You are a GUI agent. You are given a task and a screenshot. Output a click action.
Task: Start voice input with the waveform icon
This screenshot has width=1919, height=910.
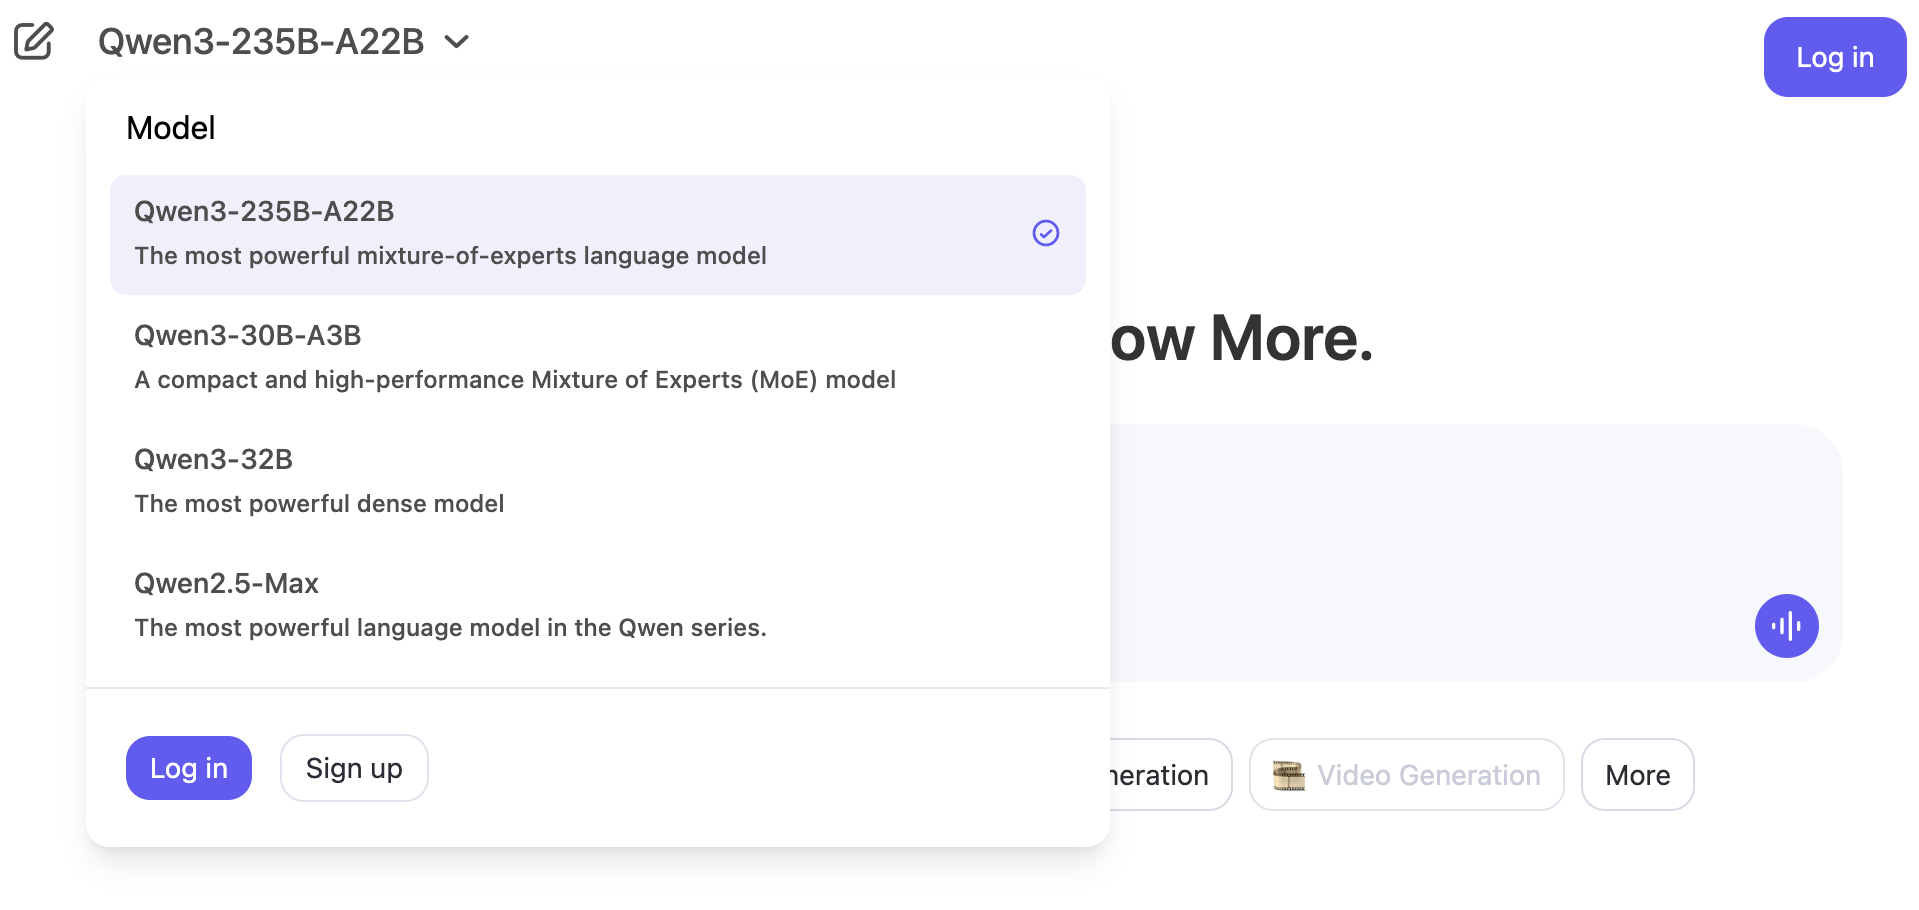pyautogui.click(x=1786, y=626)
